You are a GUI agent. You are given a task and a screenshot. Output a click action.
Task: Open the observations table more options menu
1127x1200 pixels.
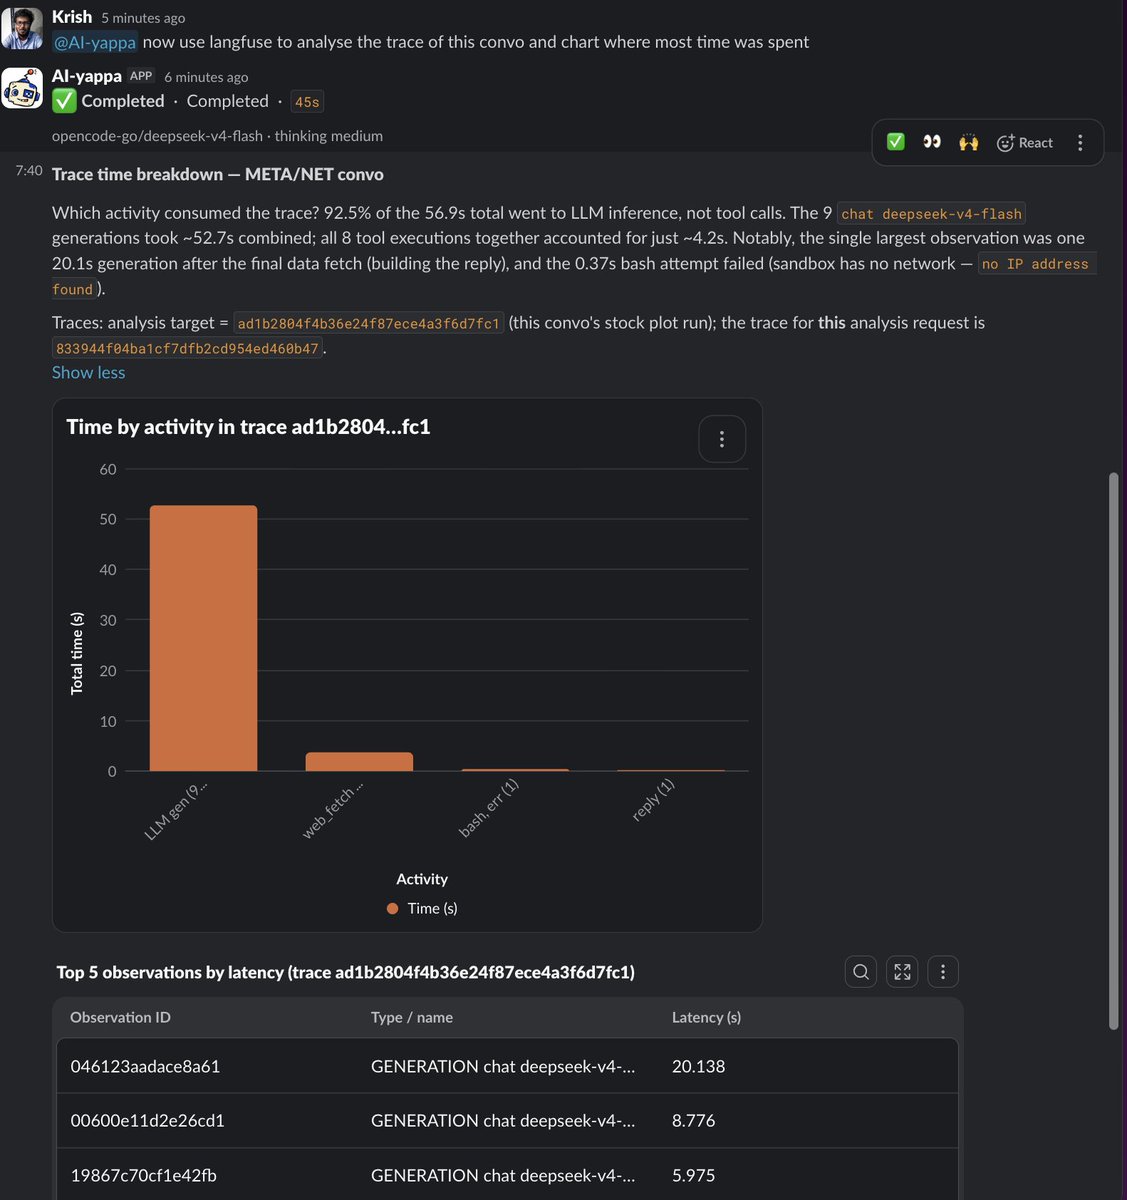tap(943, 971)
